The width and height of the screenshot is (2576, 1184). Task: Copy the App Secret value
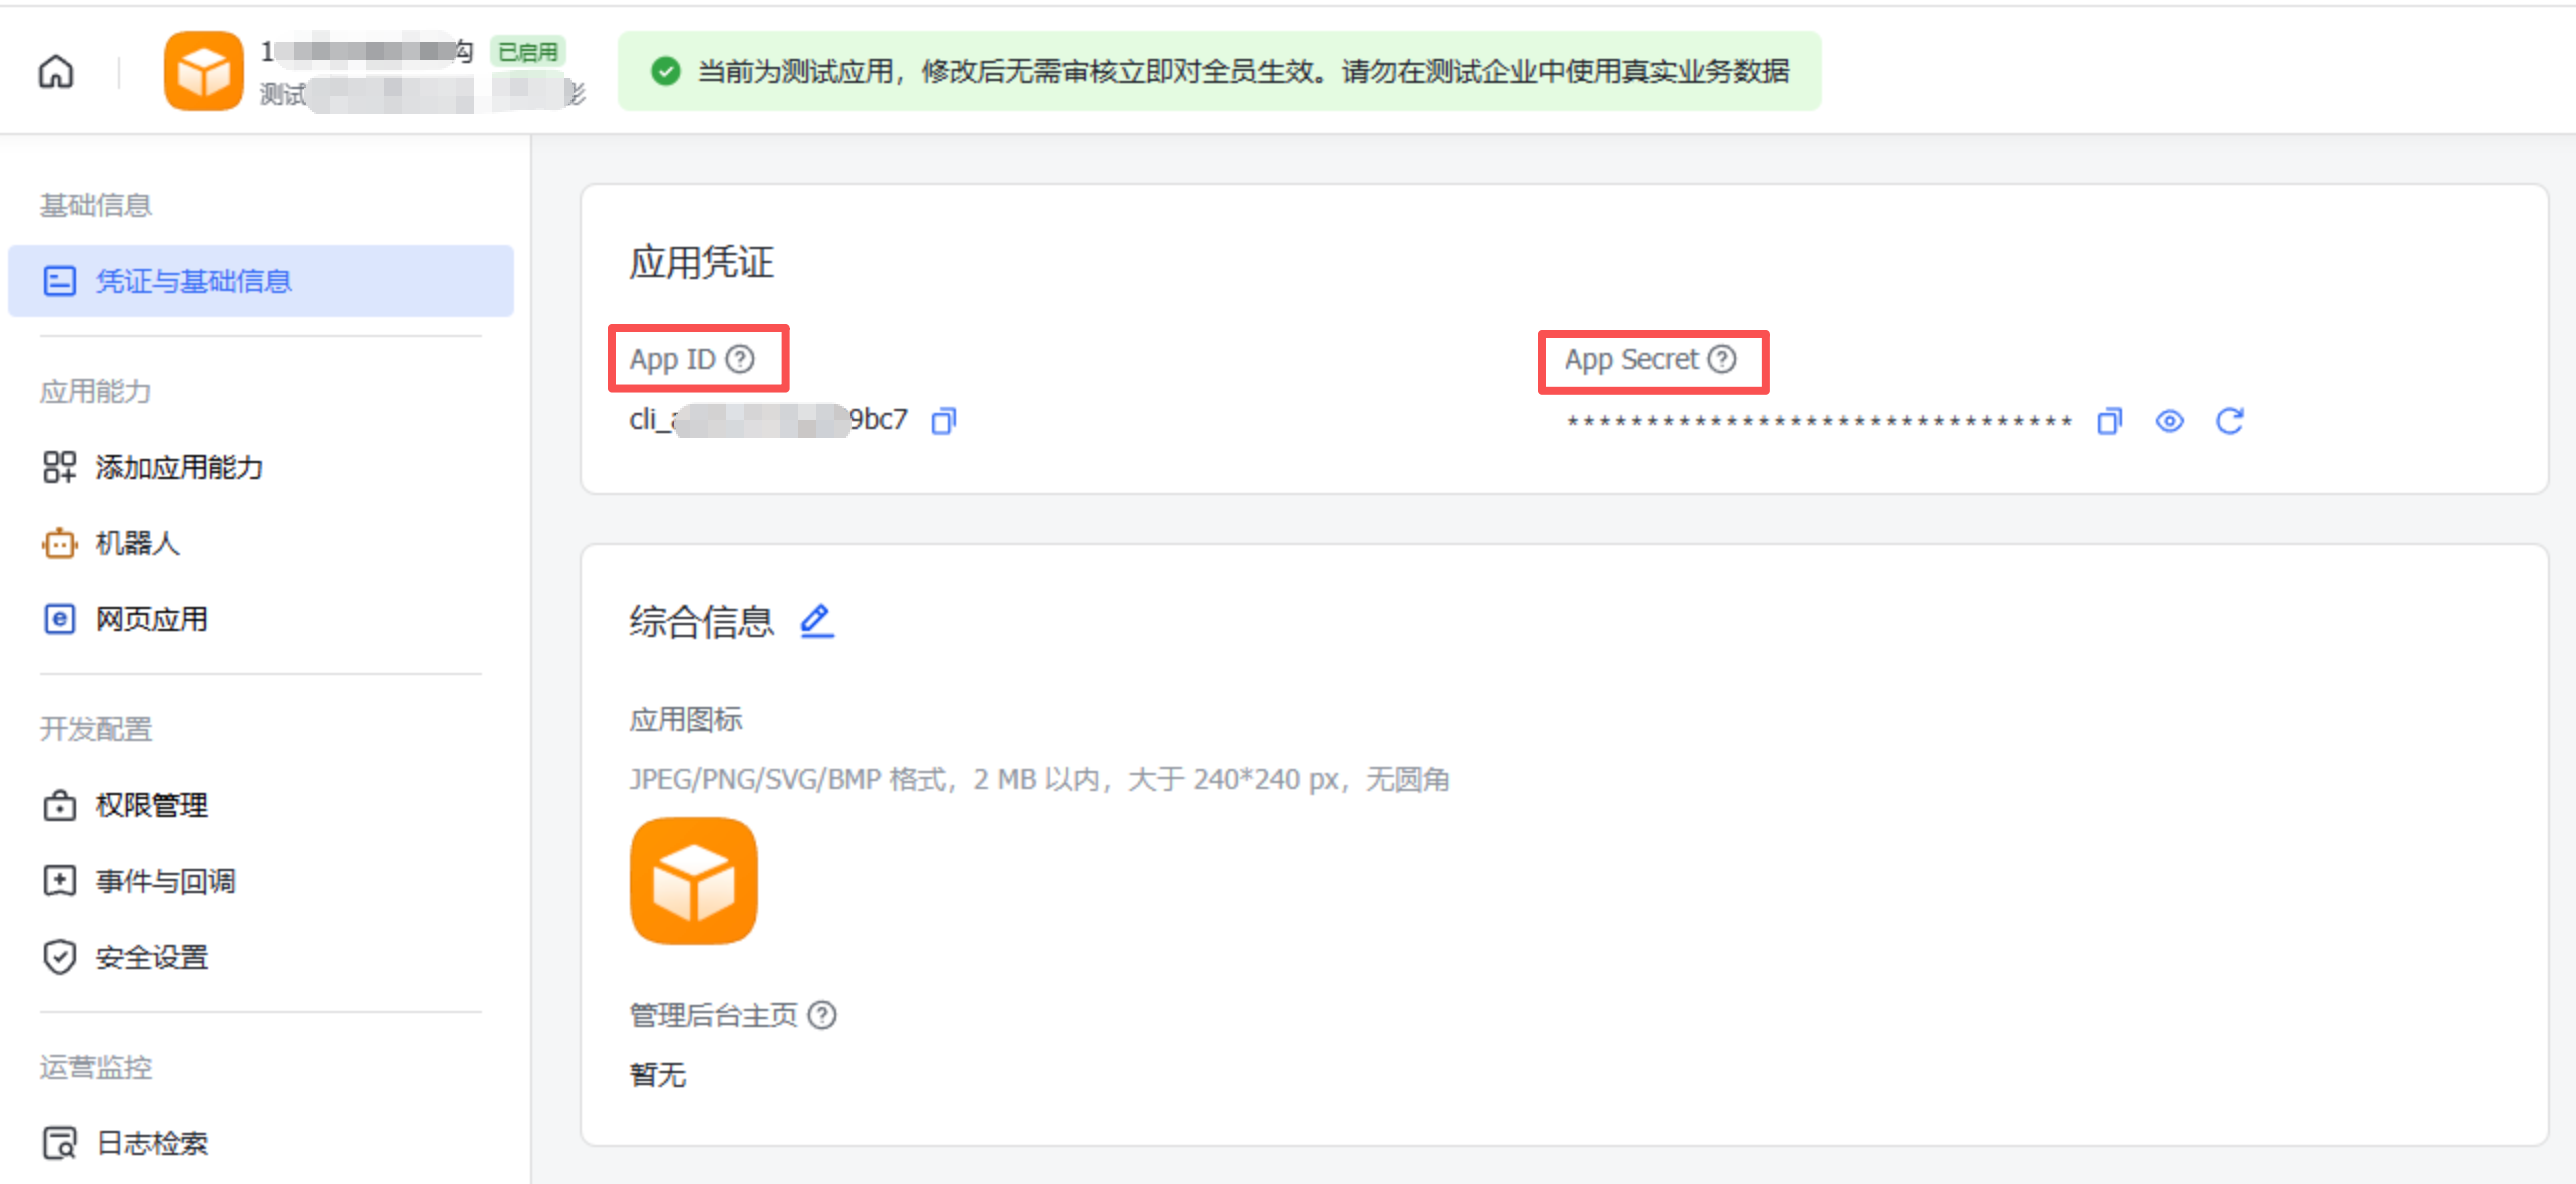[2109, 421]
